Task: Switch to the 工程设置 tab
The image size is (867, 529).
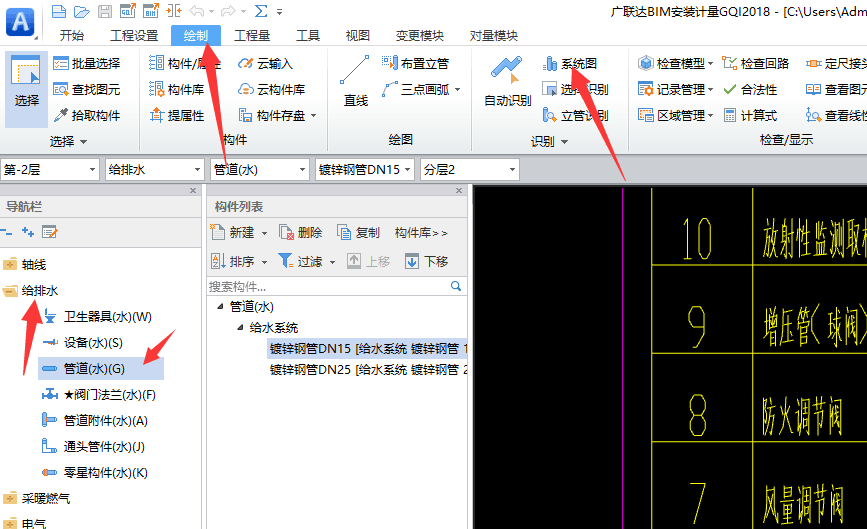Action: pyautogui.click(x=134, y=36)
